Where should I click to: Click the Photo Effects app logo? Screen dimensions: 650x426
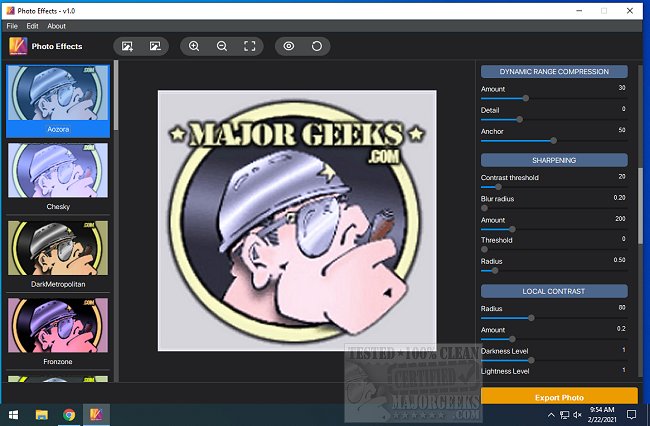pyautogui.click(x=18, y=46)
